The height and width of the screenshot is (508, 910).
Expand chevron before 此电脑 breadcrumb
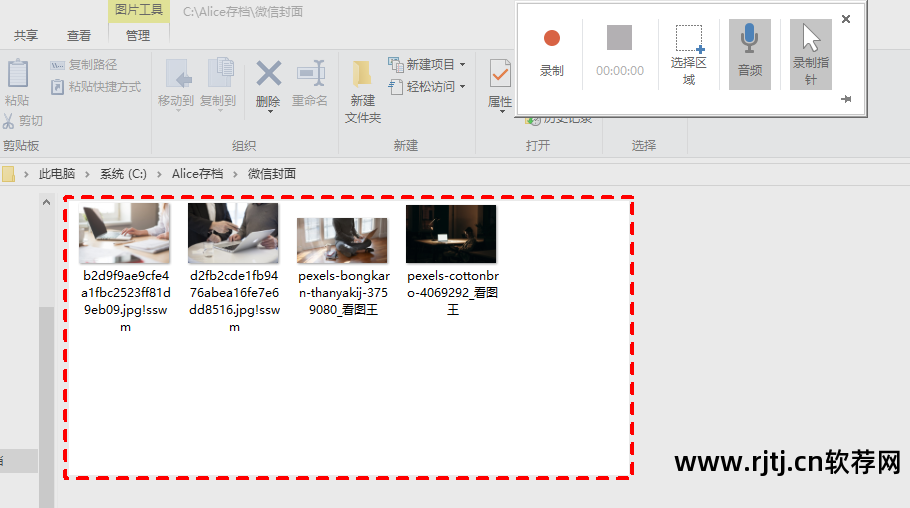pyautogui.click(x=26, y=174)
